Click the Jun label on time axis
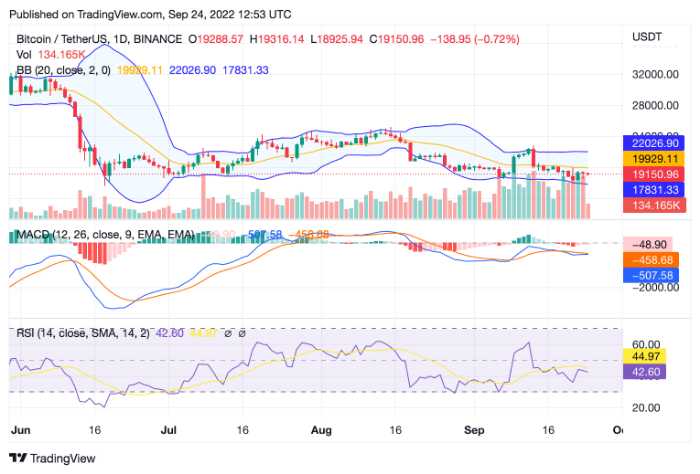700x474 pixels. coord(21,430)
